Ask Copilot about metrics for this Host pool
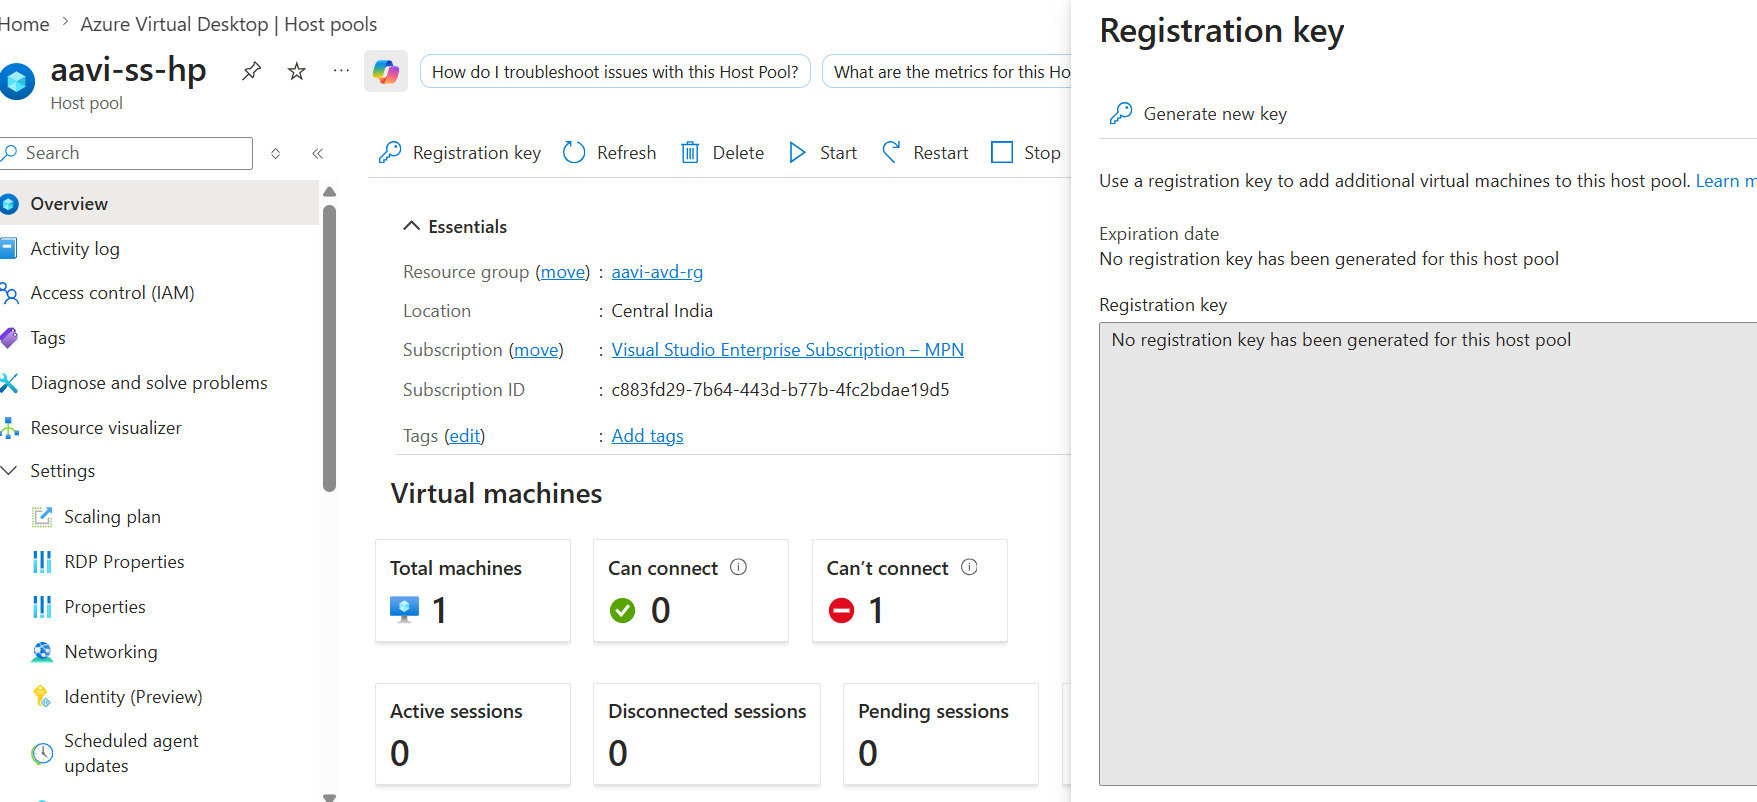Viewport: 1757px width, 802px height. point(947,72)
